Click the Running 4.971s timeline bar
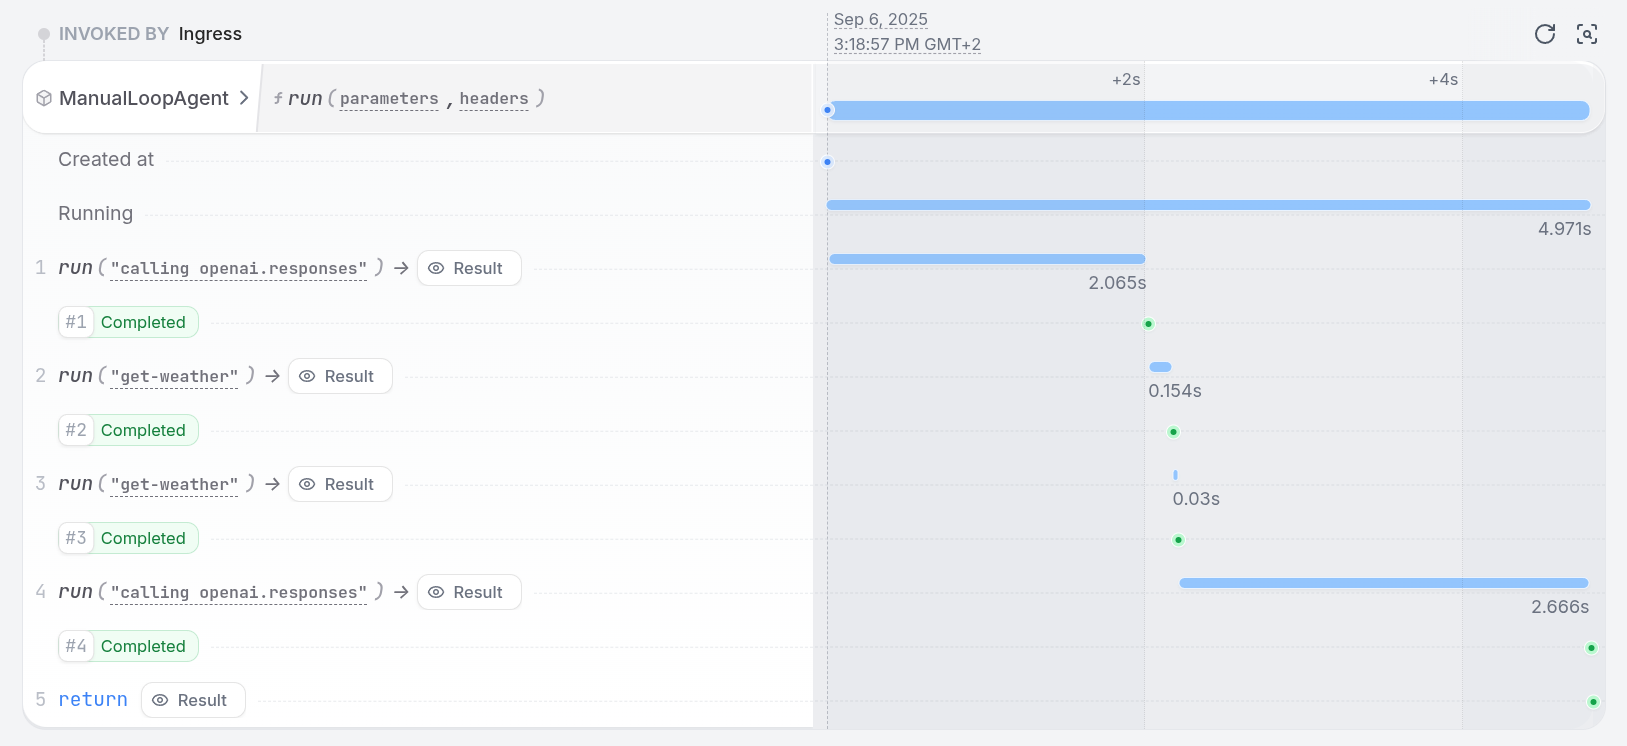This screenshot has height=746, width=1627. pyautogui.click(x=1208, y=205)
